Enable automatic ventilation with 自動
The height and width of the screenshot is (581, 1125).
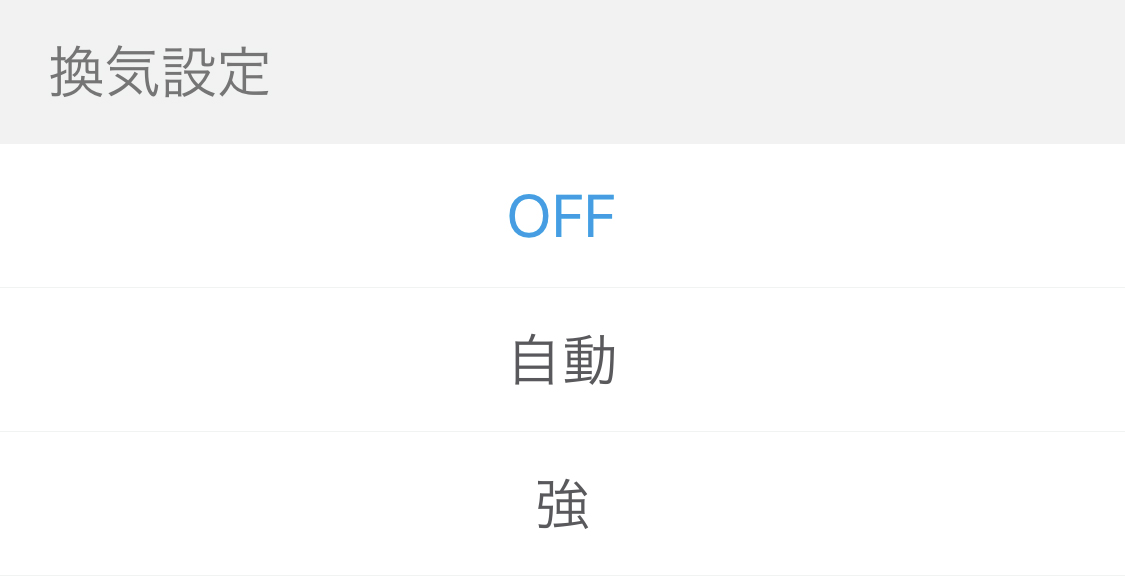pos(561,360)
